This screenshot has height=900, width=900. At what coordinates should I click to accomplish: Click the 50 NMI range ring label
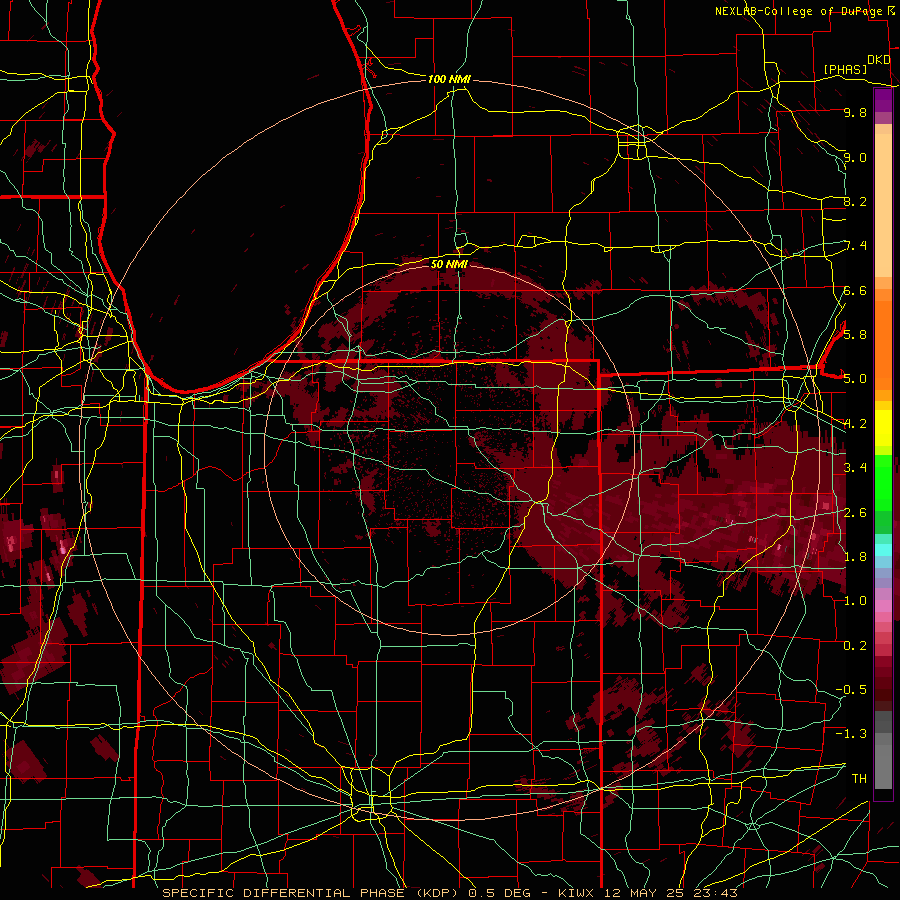coord(449,264)
